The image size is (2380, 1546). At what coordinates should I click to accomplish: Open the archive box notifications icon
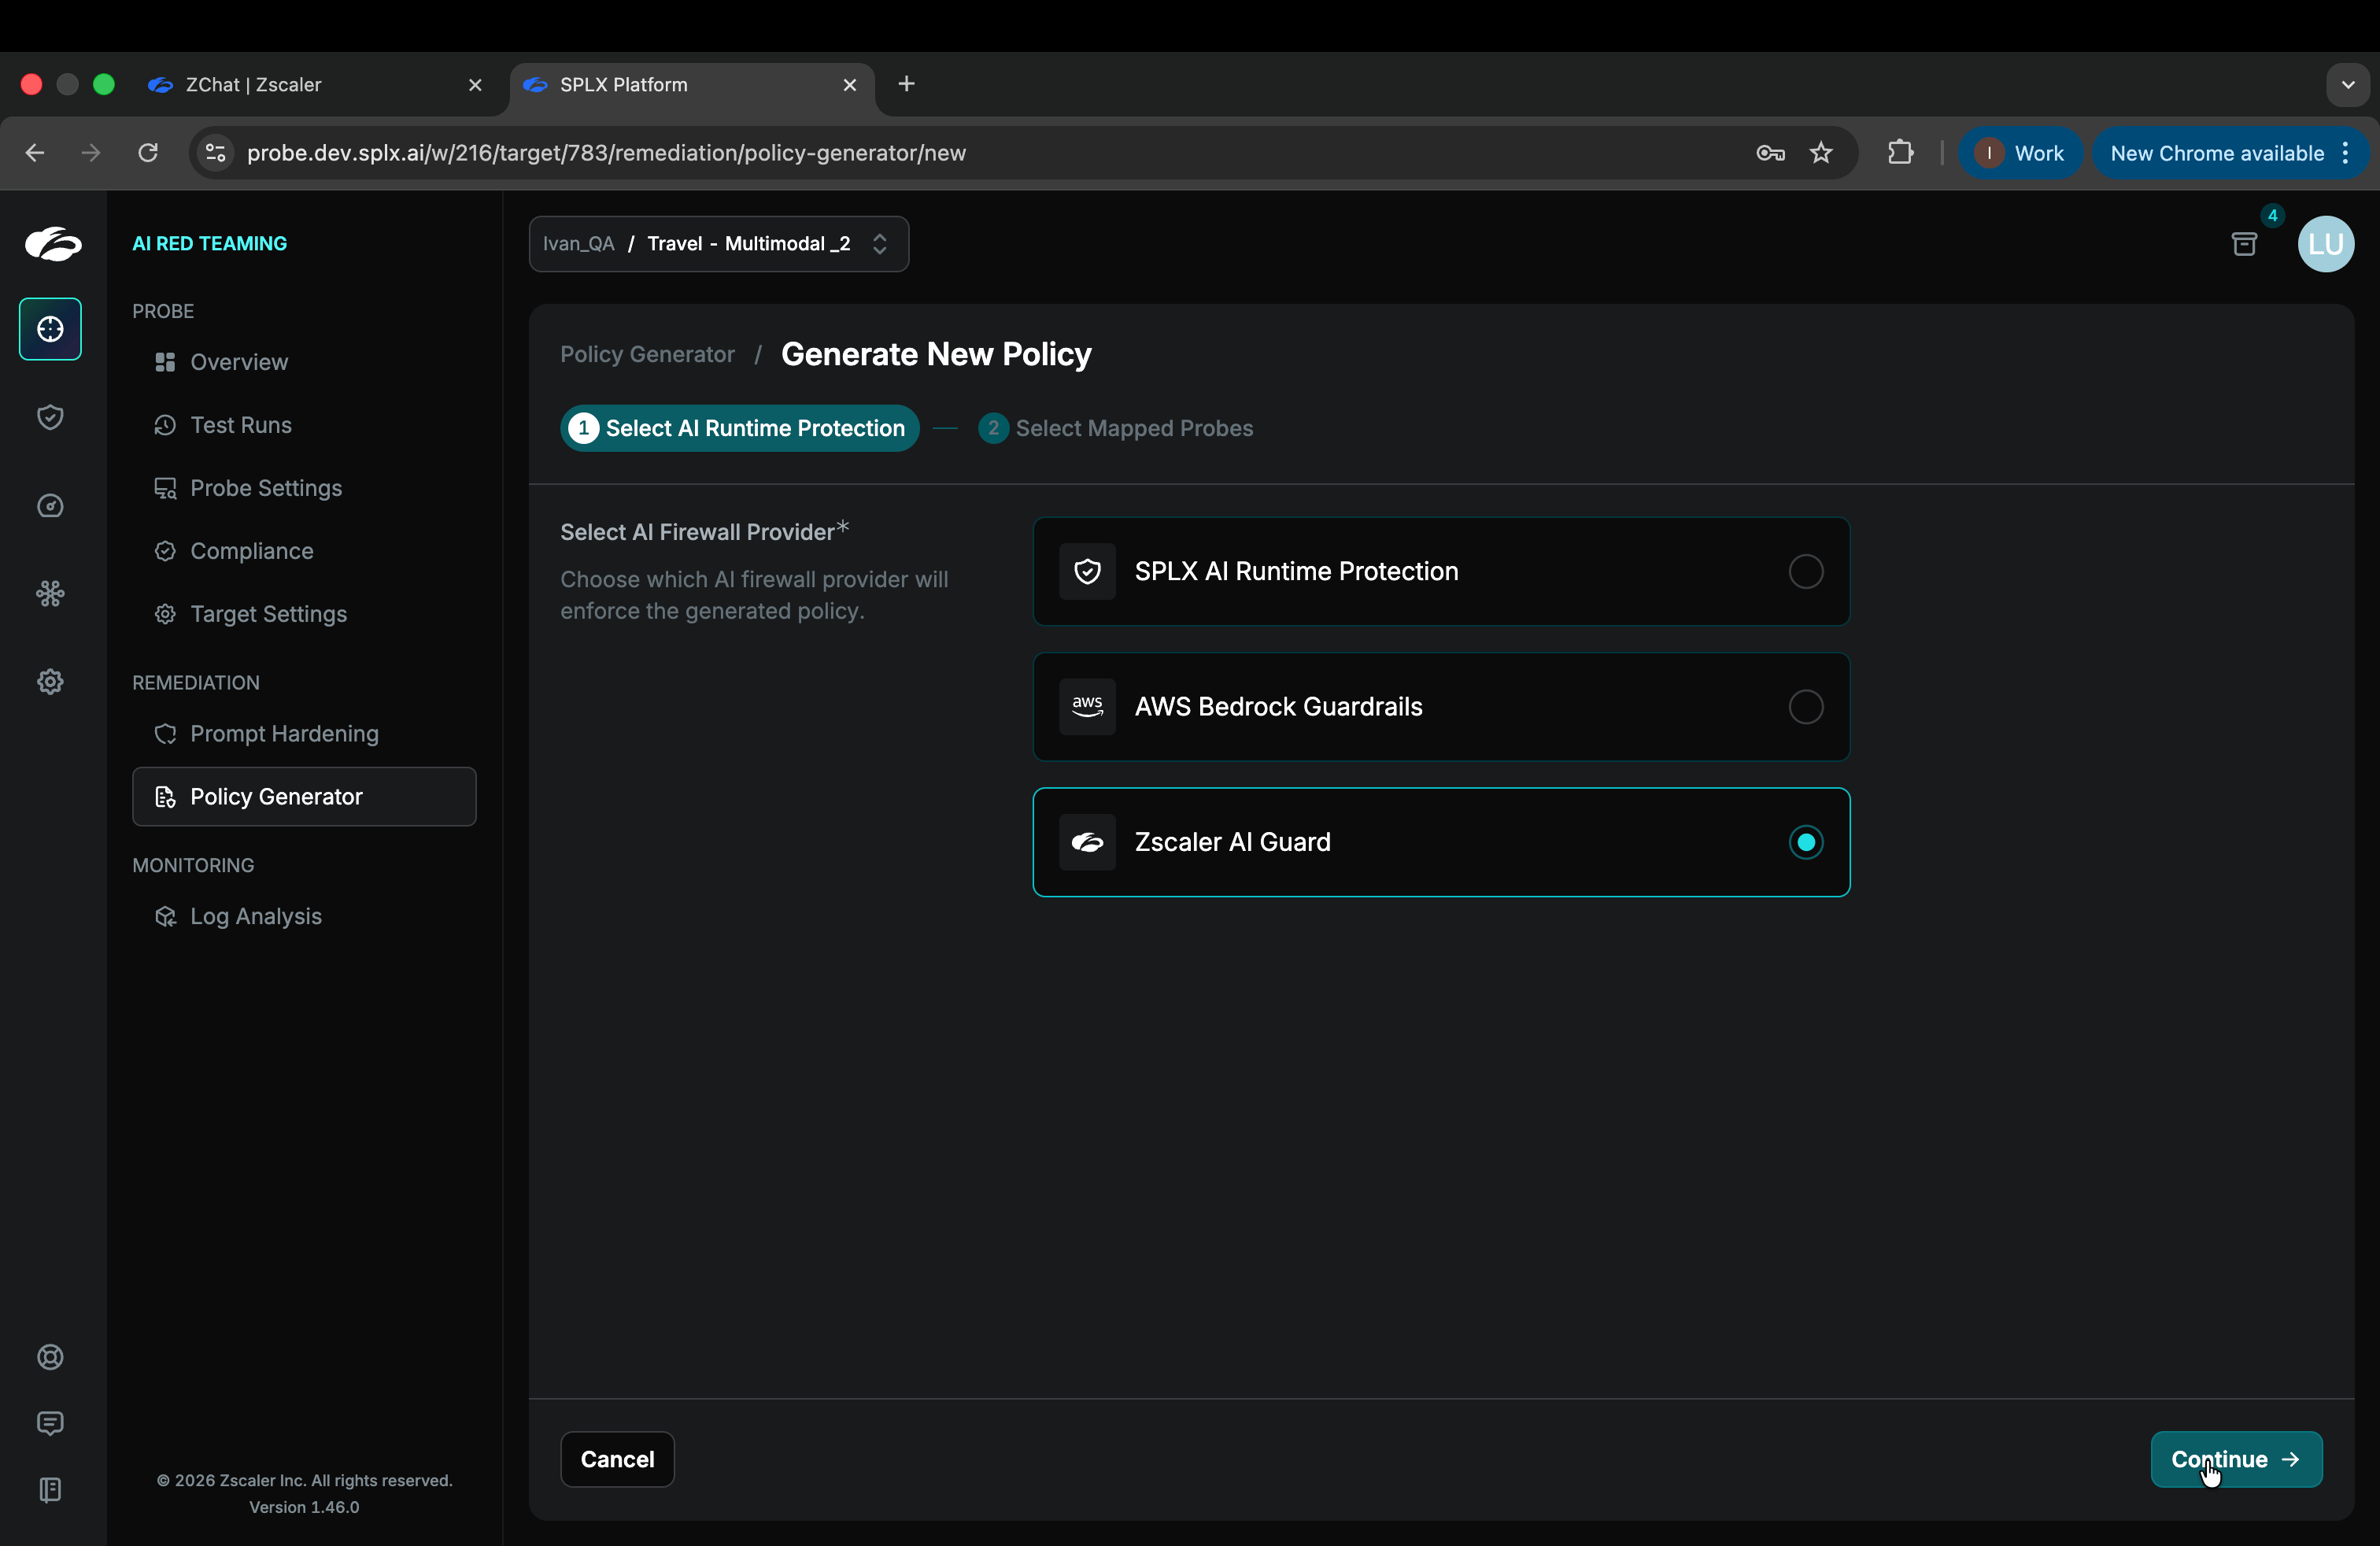2244,244
